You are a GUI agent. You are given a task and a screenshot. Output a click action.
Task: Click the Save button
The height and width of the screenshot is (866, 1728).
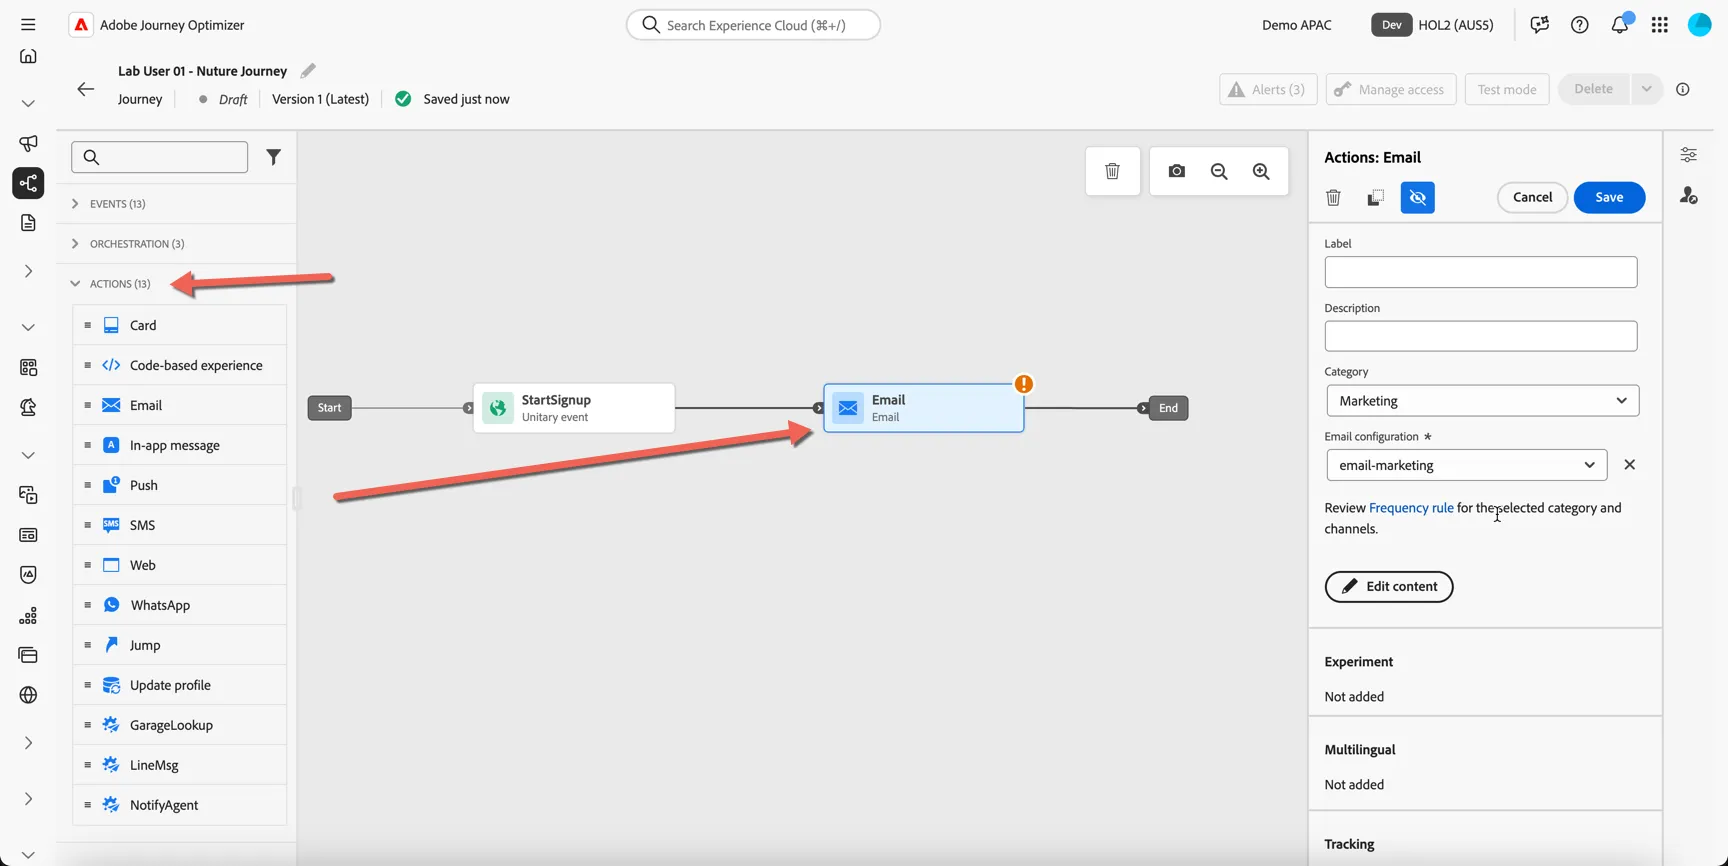[x=1608, y=197]
